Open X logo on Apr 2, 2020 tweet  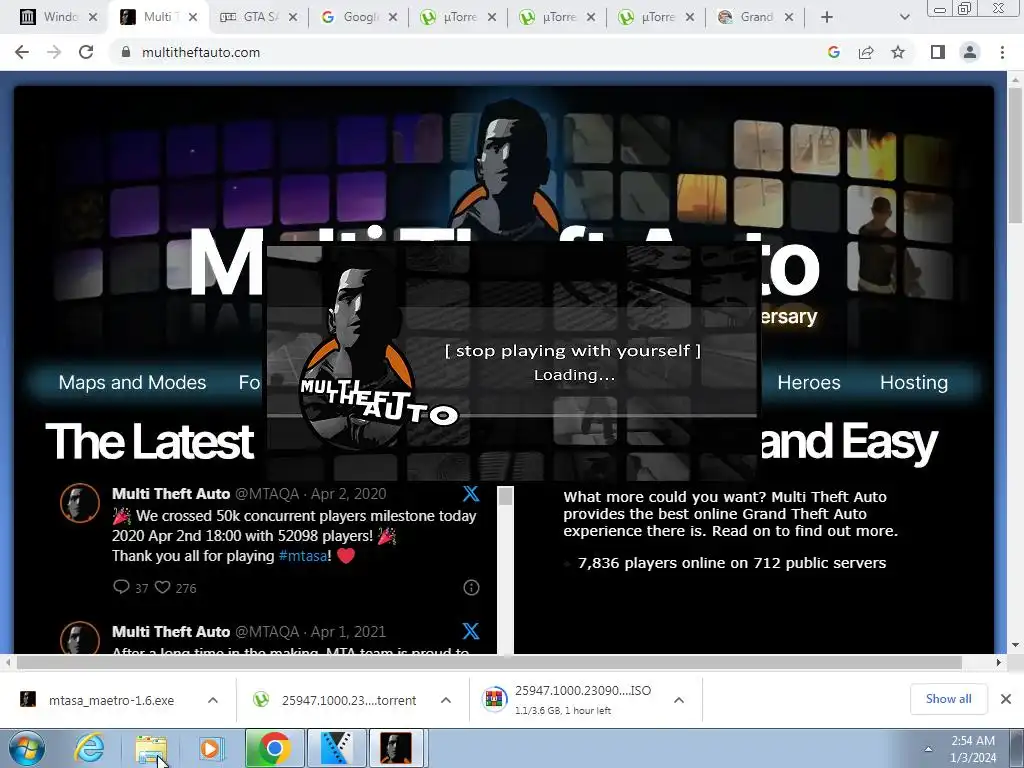[x=471, y=494]
